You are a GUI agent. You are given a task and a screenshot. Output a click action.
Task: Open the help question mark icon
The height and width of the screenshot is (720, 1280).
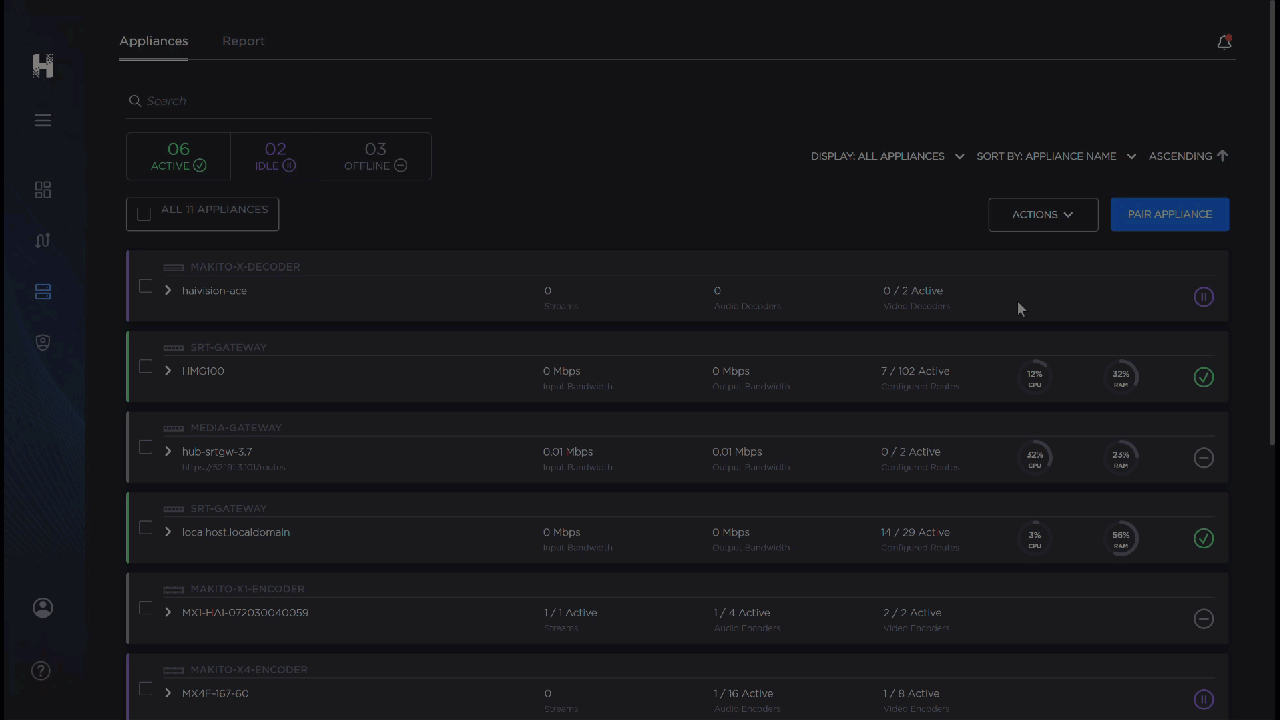[41, 670]
